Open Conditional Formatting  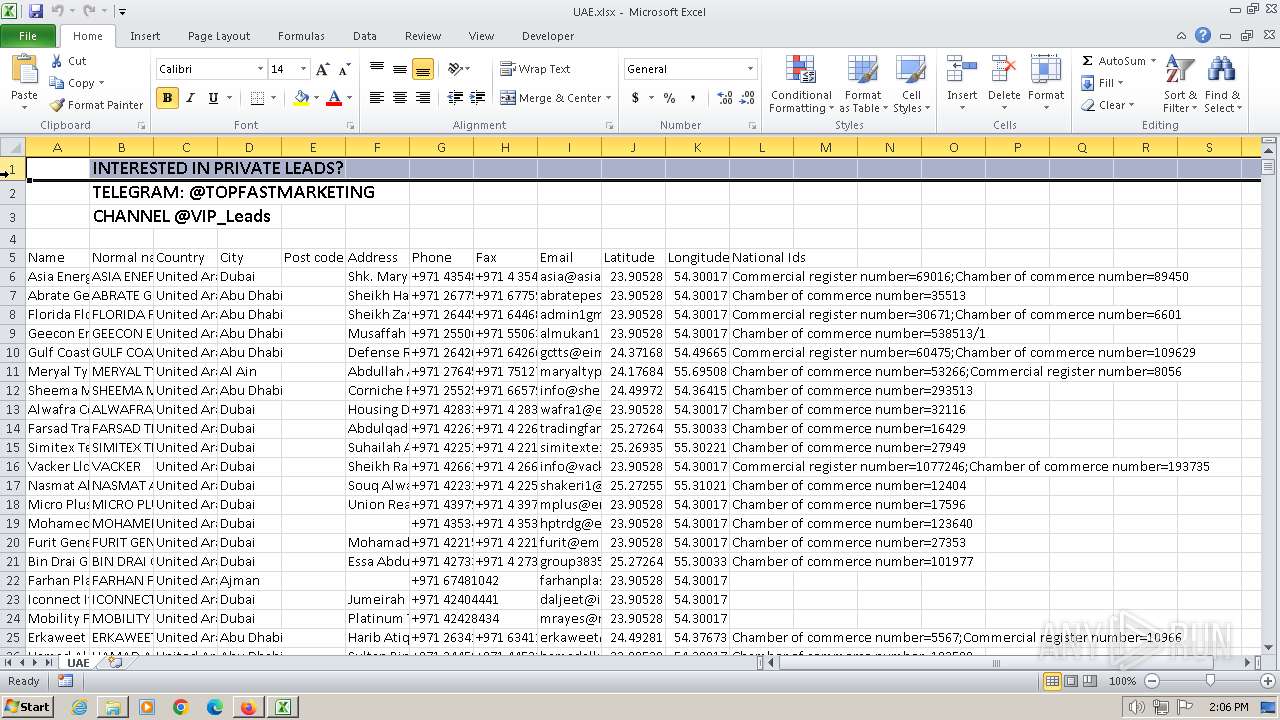tap(801, 86)
